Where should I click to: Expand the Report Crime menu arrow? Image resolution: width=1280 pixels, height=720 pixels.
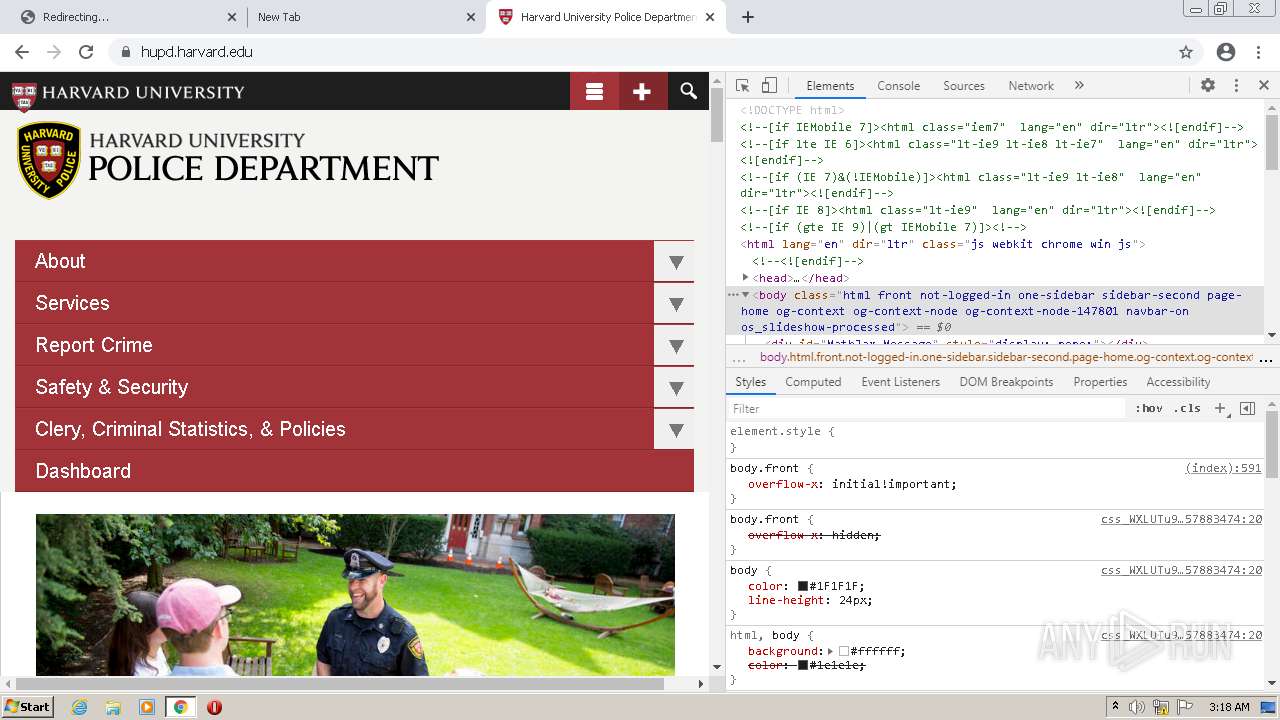click(675, 346)
